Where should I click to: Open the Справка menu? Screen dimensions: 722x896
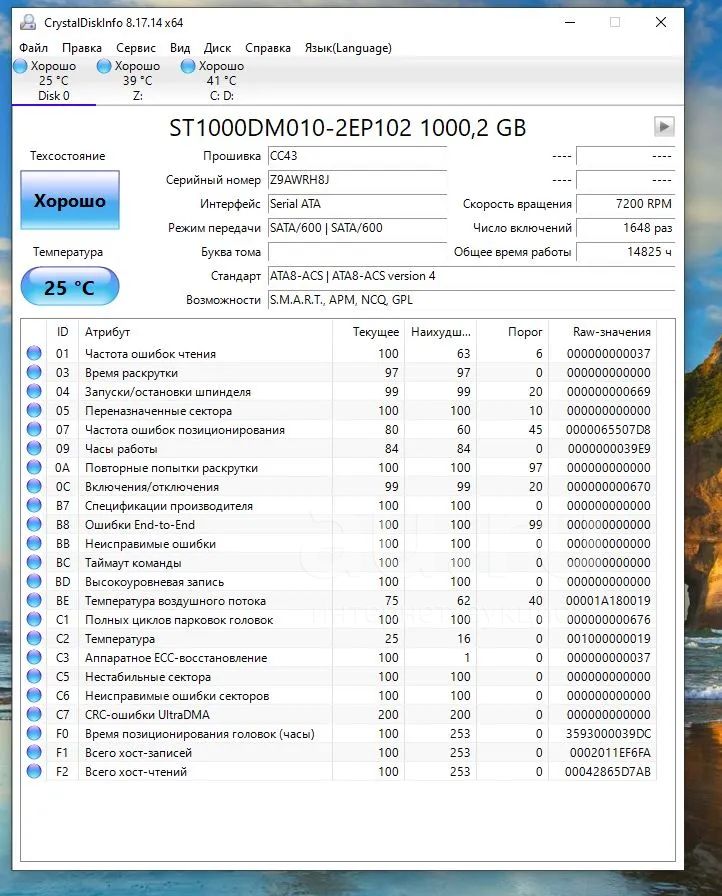pos(268,48)
